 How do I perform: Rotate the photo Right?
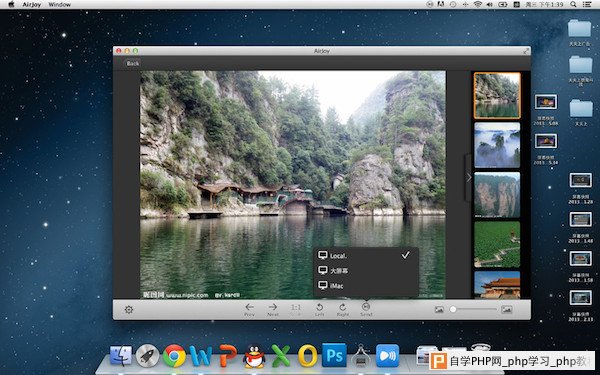tap(342, 309)
